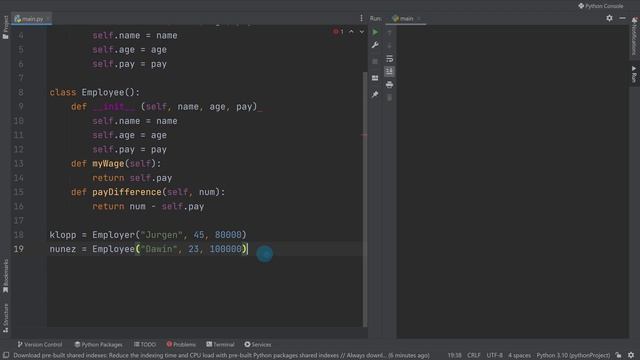Click the Restore Layout icon in Run panel

coord(375,78)
